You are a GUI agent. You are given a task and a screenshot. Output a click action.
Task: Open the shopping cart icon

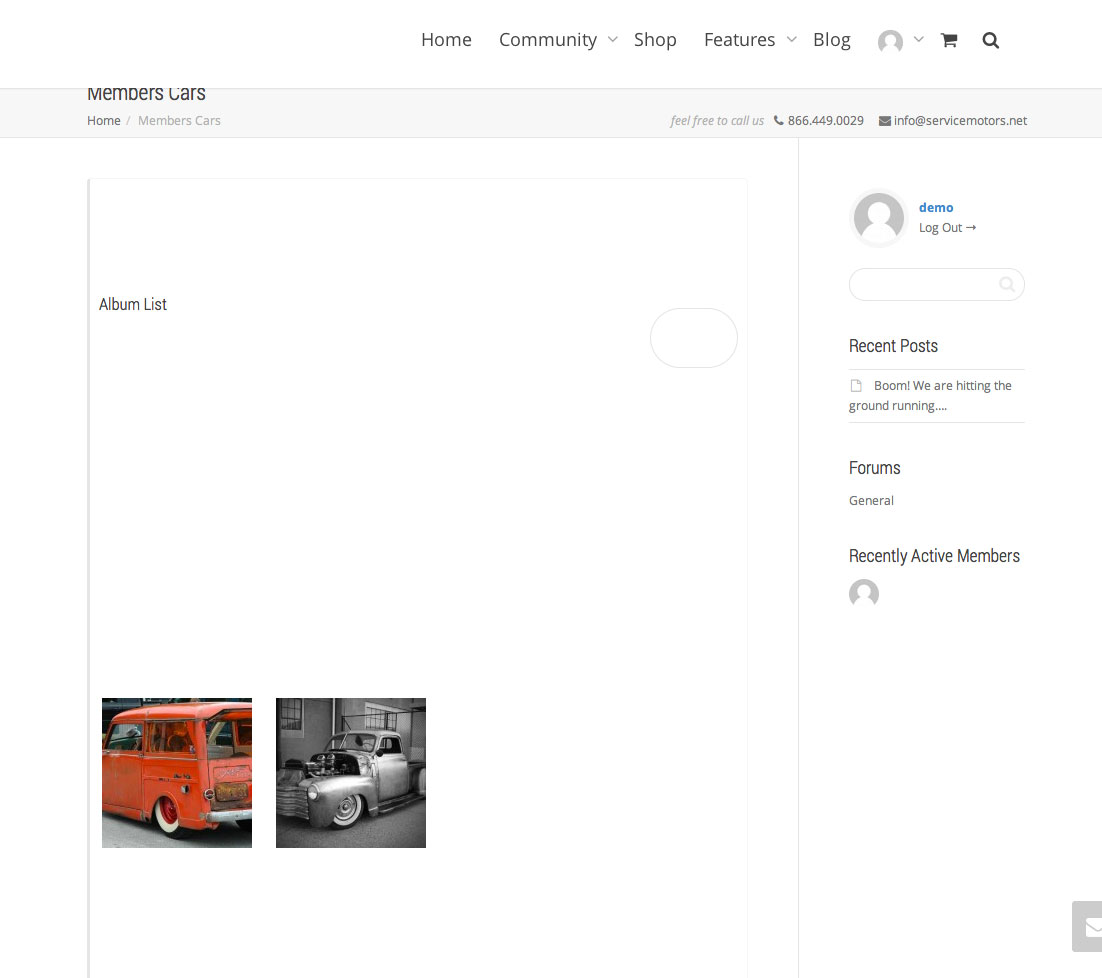pyautogui.click(x=949, y=40)
